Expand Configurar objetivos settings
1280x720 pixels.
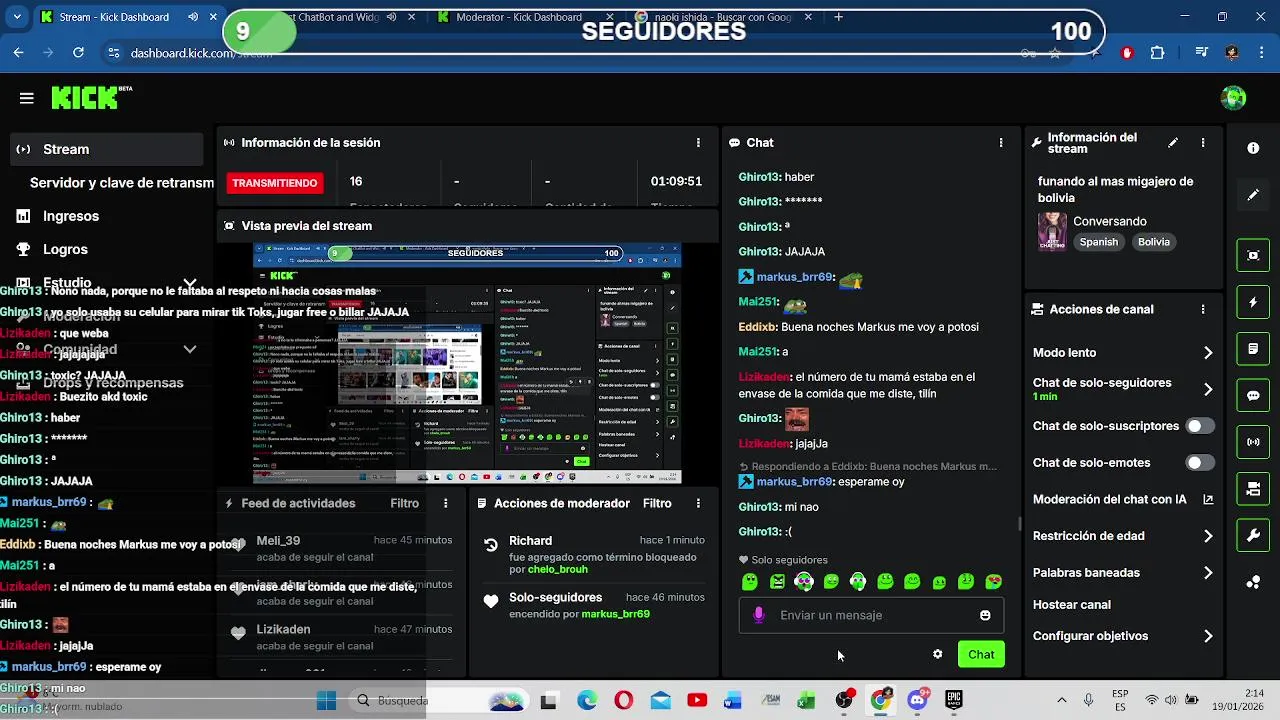pyautogui.click(x=1208, y=636)
